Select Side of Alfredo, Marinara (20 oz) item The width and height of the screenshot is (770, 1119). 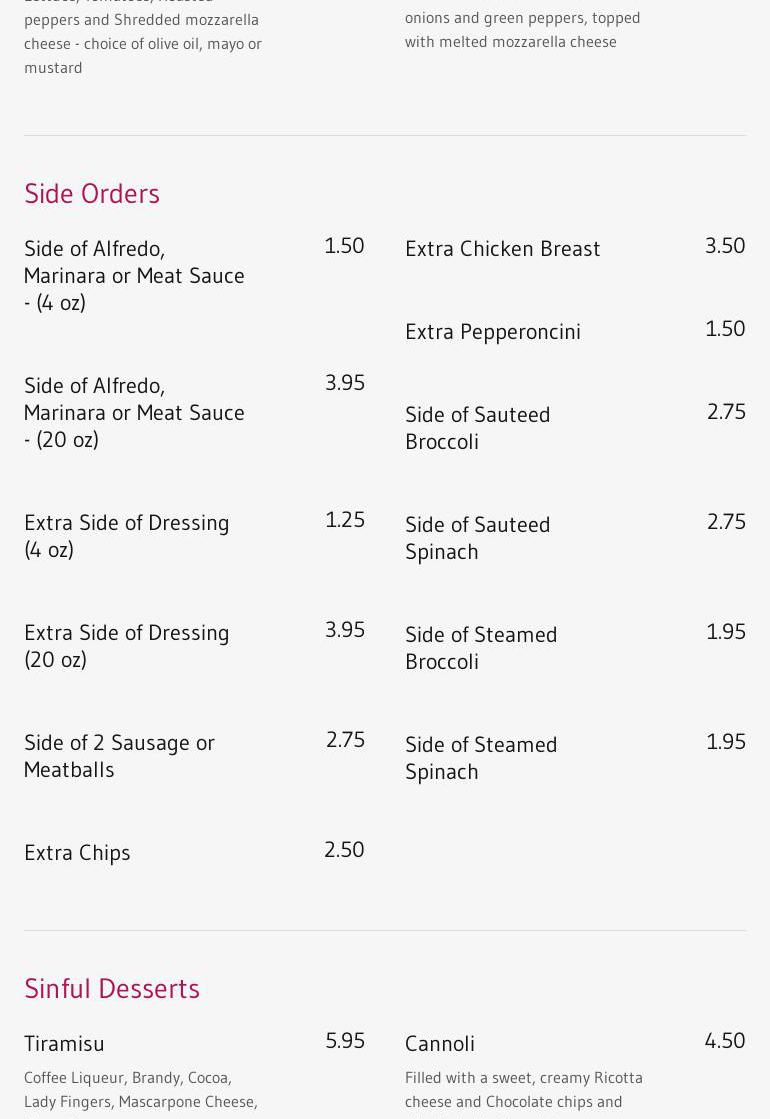tap(134, 412)
